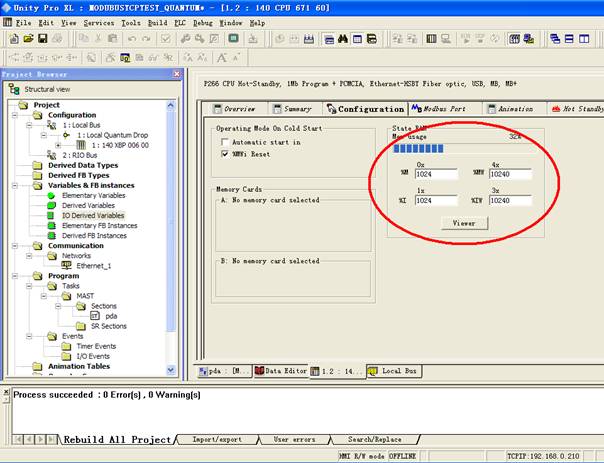Select the 140 XBP 006 00 rack icon
604x463 pixels.
tap(82, 144)
